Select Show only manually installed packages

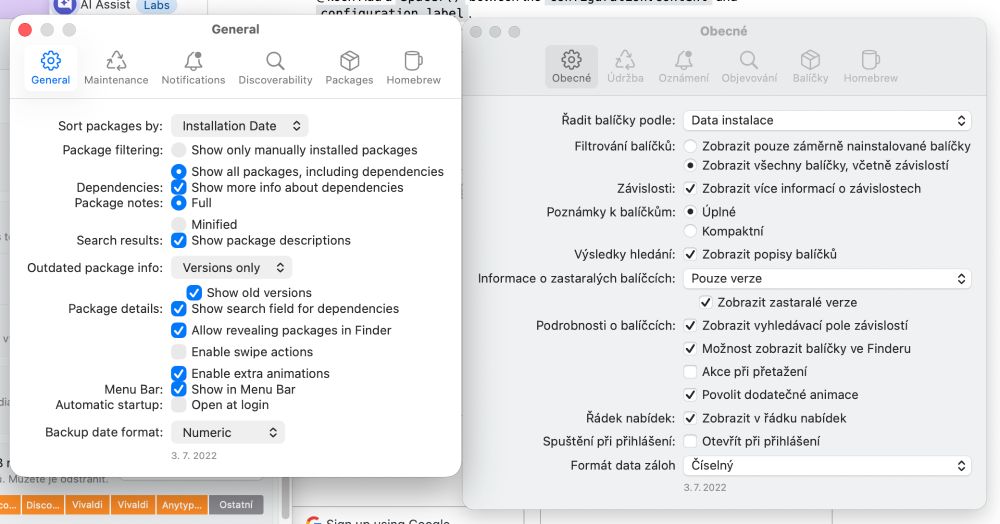179,150
